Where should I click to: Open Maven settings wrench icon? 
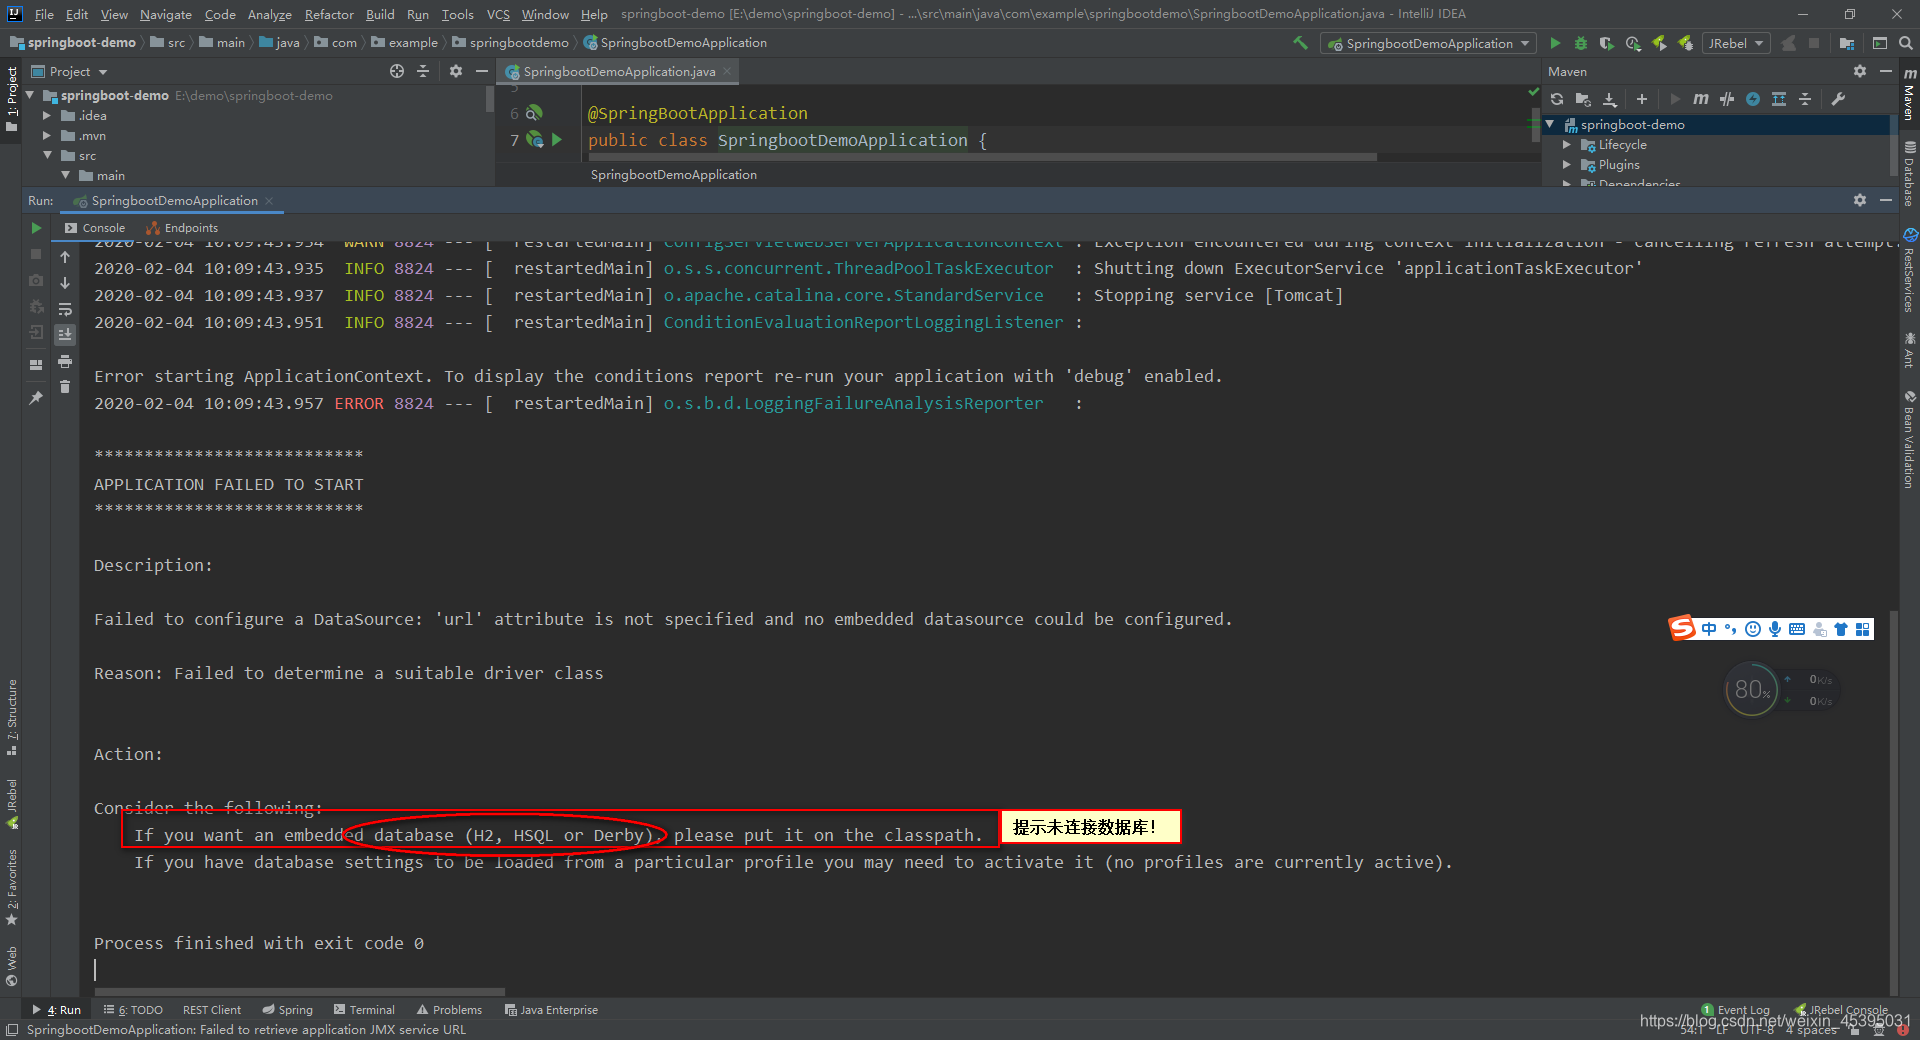1838,99
